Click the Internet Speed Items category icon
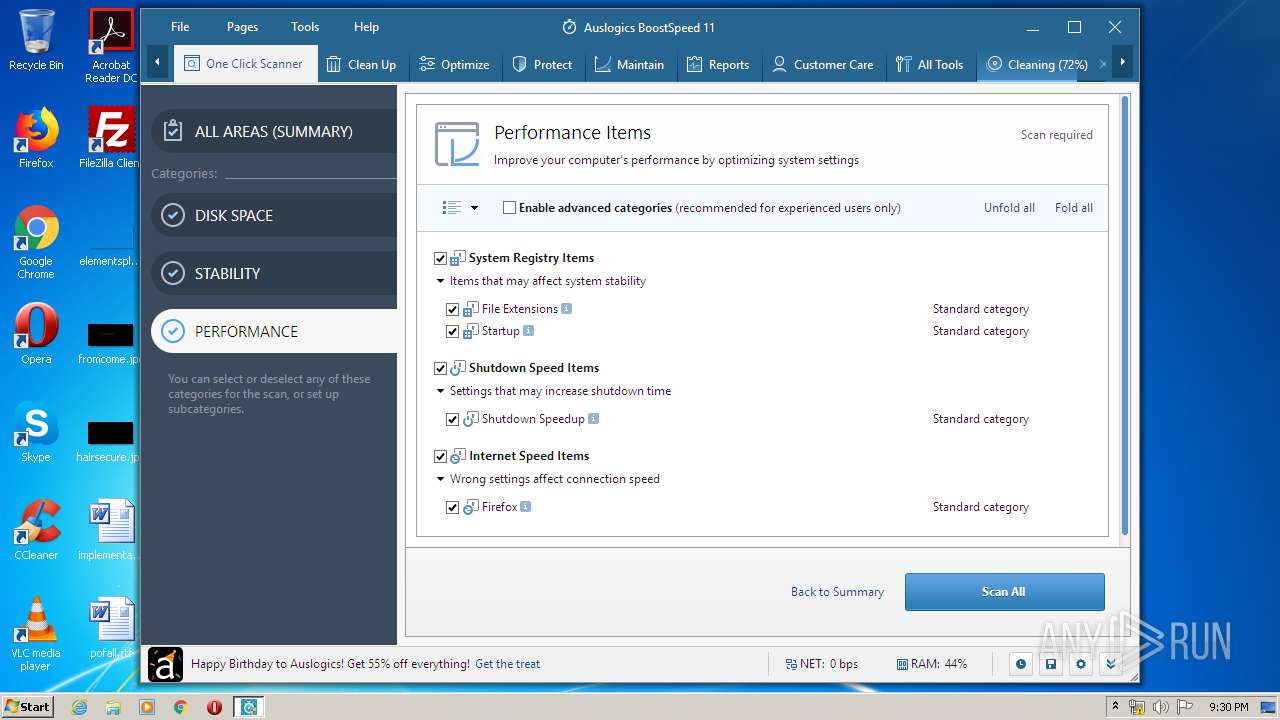The height and width of the screenshot is (720, 1280). 458,456
